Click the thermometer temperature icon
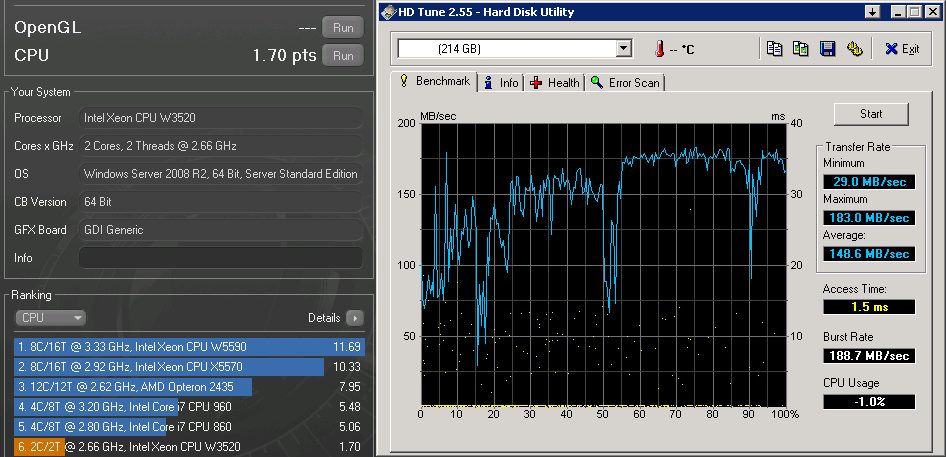946x457 pixels. [x=659, y=49]
